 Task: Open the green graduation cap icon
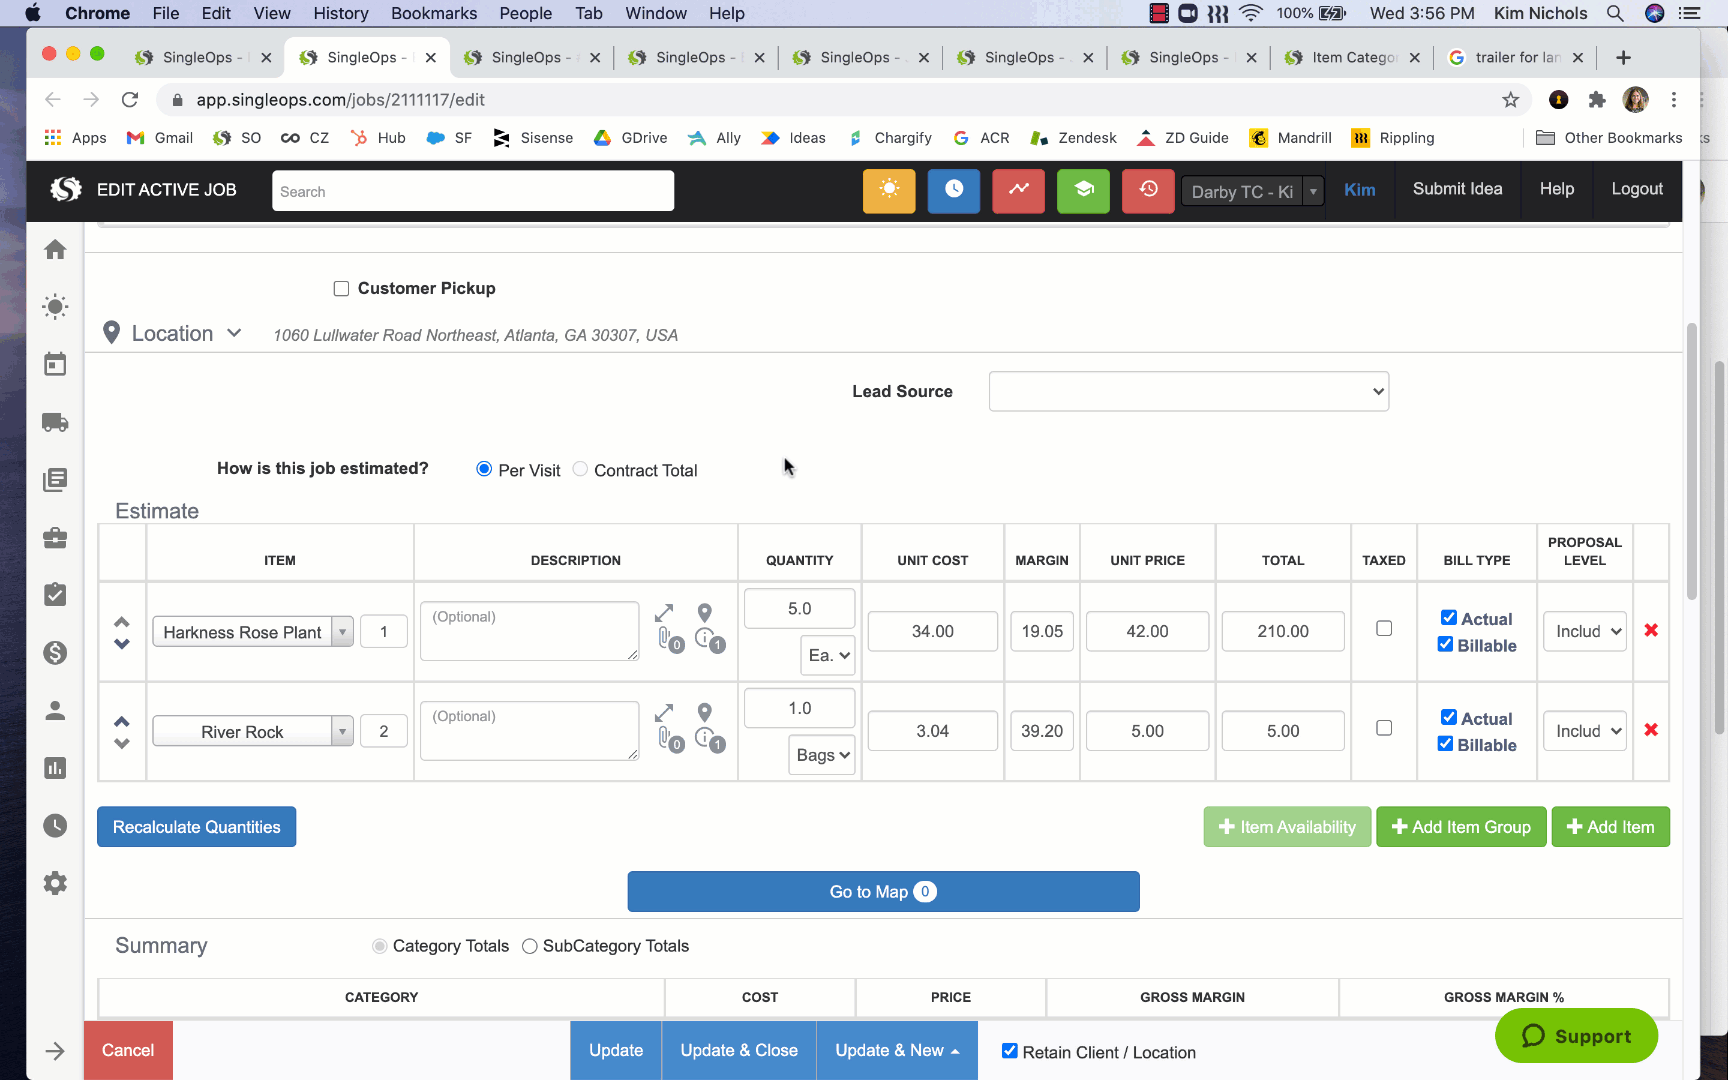[x=1083, y=190]
